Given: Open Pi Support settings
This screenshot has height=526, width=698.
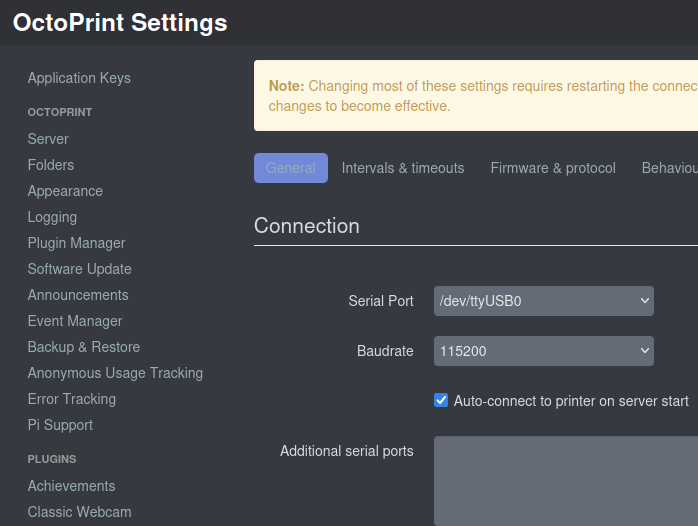Looking at the screenshot, I should click(60, 425).
